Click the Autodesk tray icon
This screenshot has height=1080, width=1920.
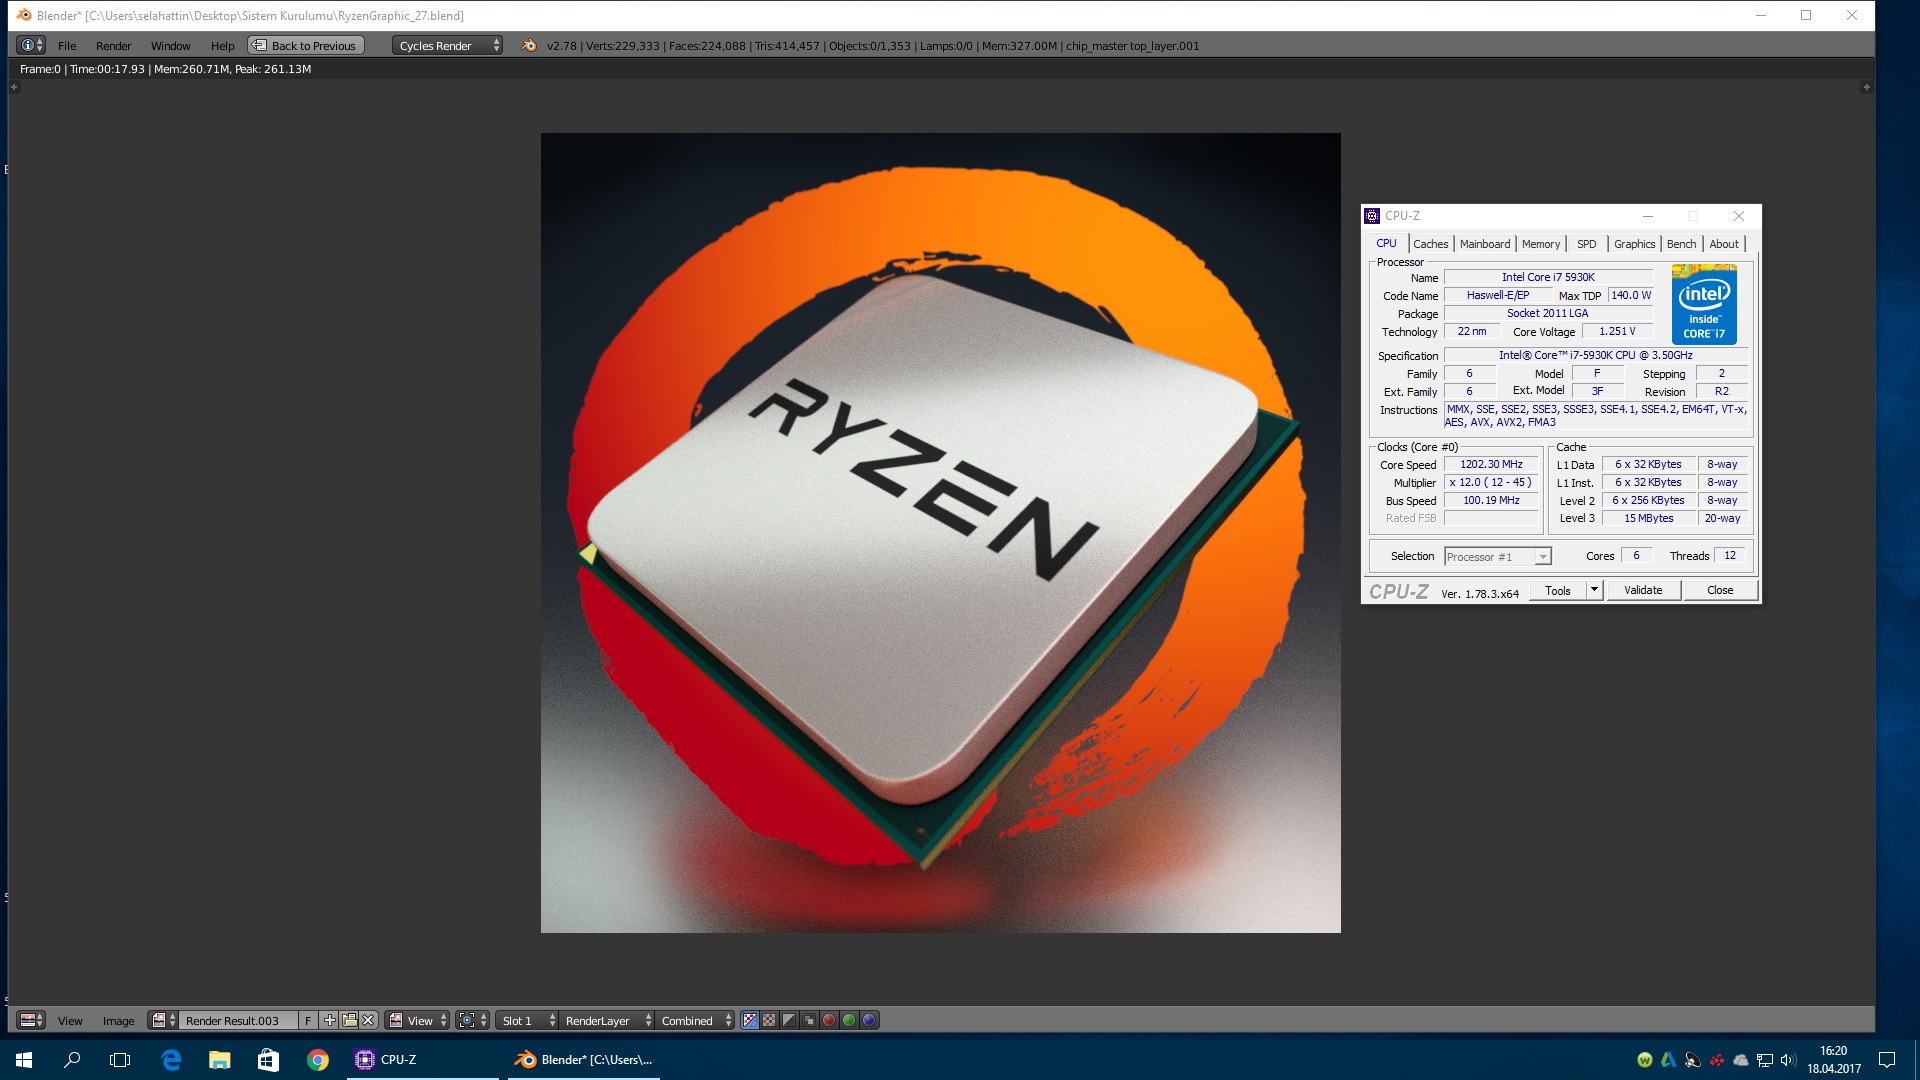1668,1060
